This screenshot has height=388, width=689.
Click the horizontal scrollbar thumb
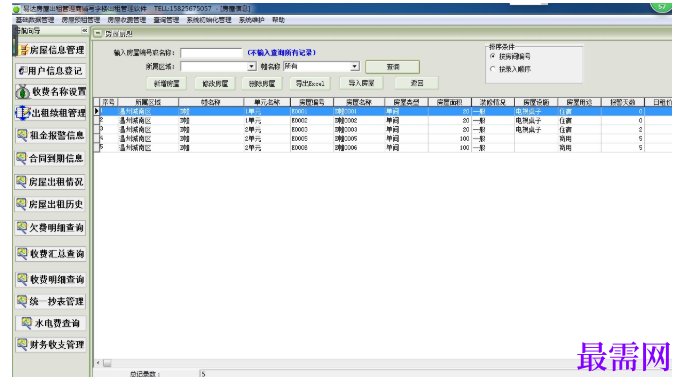point(107,363)
